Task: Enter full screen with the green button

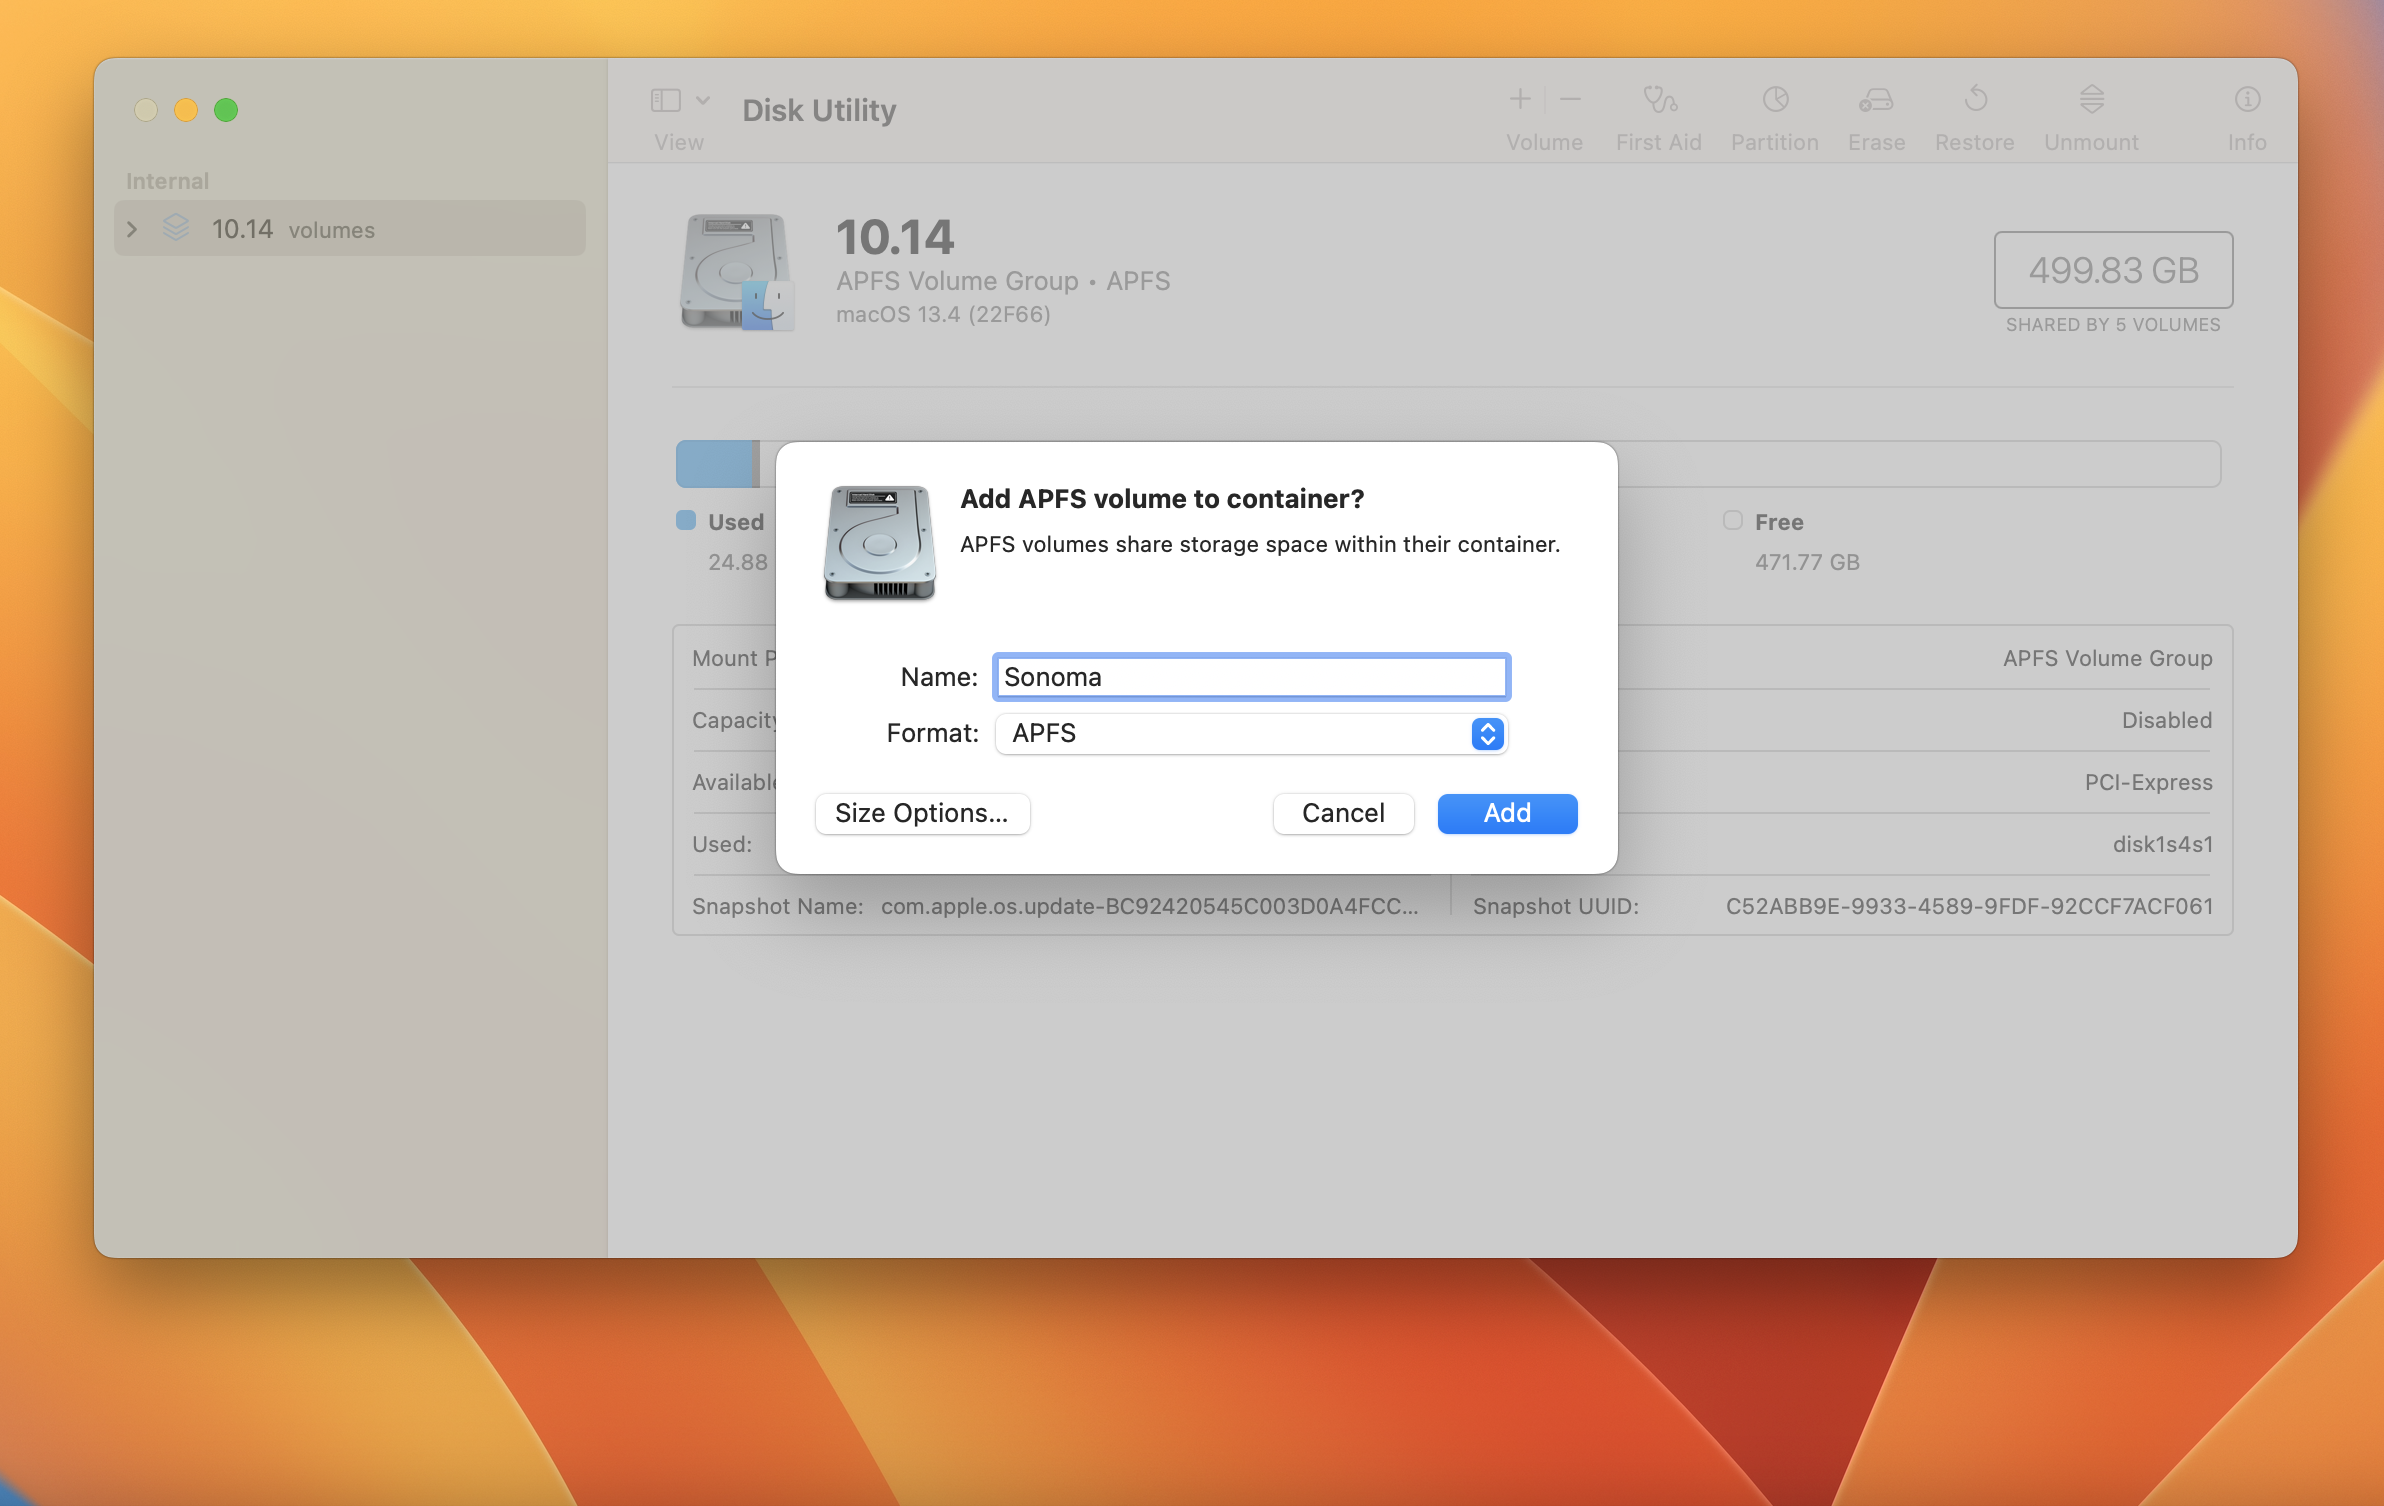Action: 226,110
